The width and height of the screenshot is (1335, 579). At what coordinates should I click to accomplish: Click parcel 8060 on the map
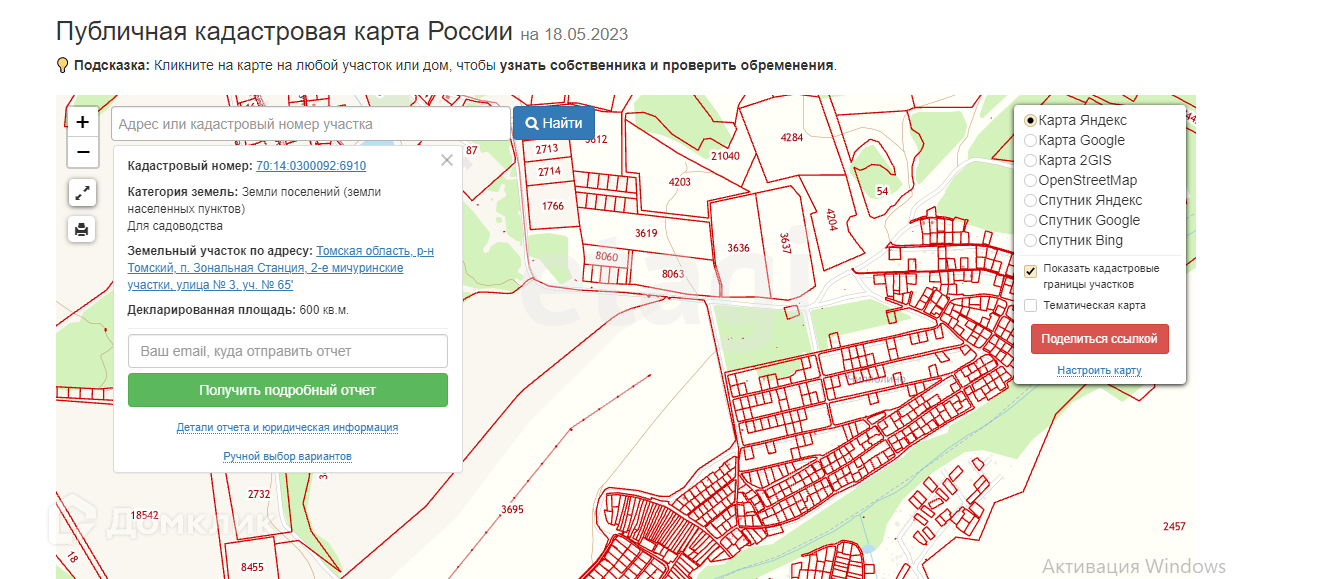click(607, 257)
